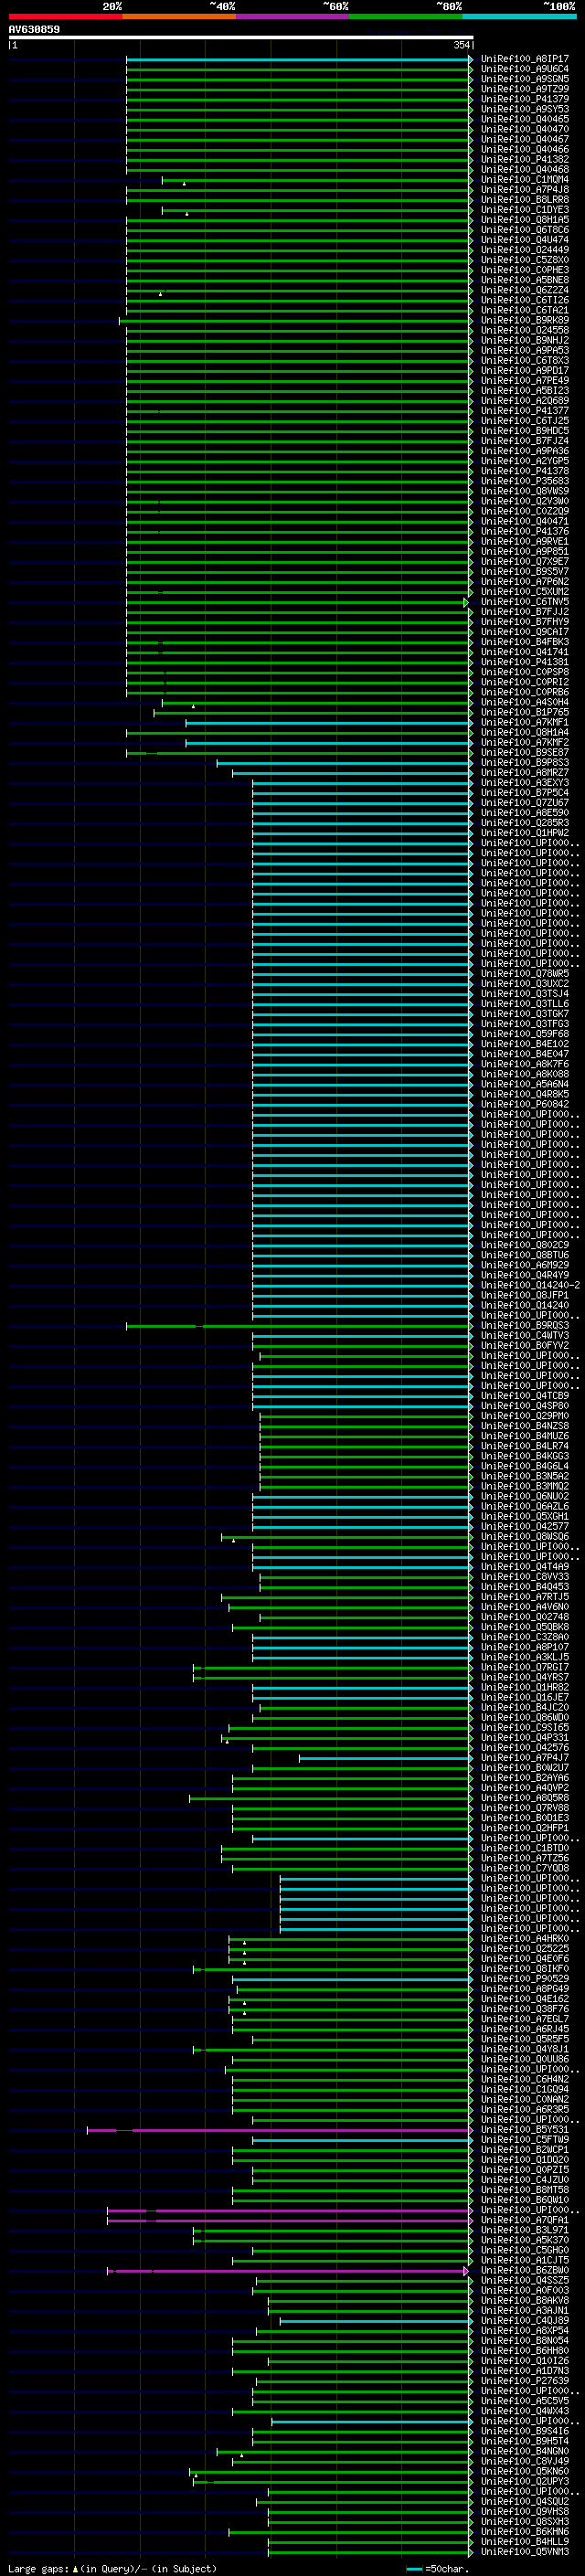Click the UniRef100_Q2UPY3 label
This screenshot has width=585, height=2576.
(525, 2481)
